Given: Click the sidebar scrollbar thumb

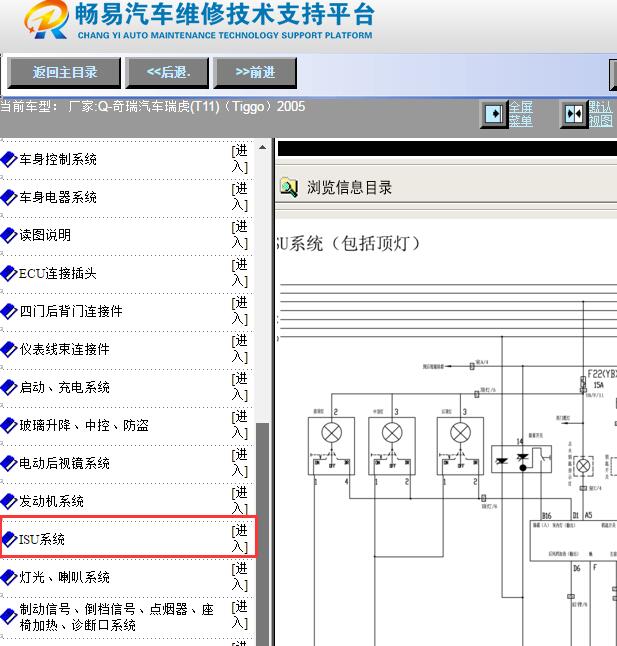Looking at the screenshot, I should tap(262, 534).
